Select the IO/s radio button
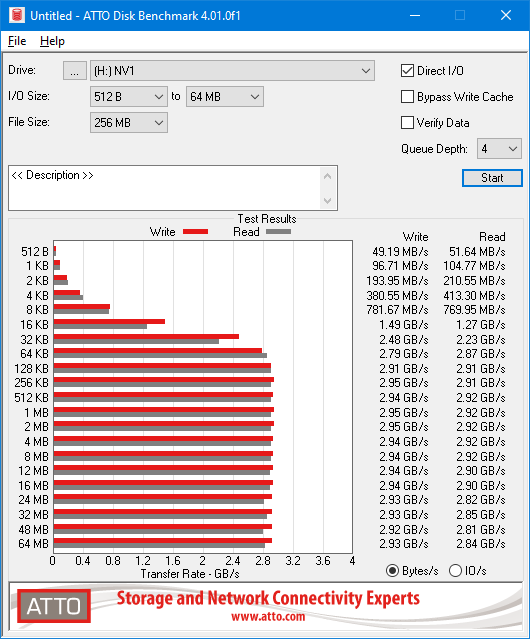The image size is (530, 639). tap(455, 571)
